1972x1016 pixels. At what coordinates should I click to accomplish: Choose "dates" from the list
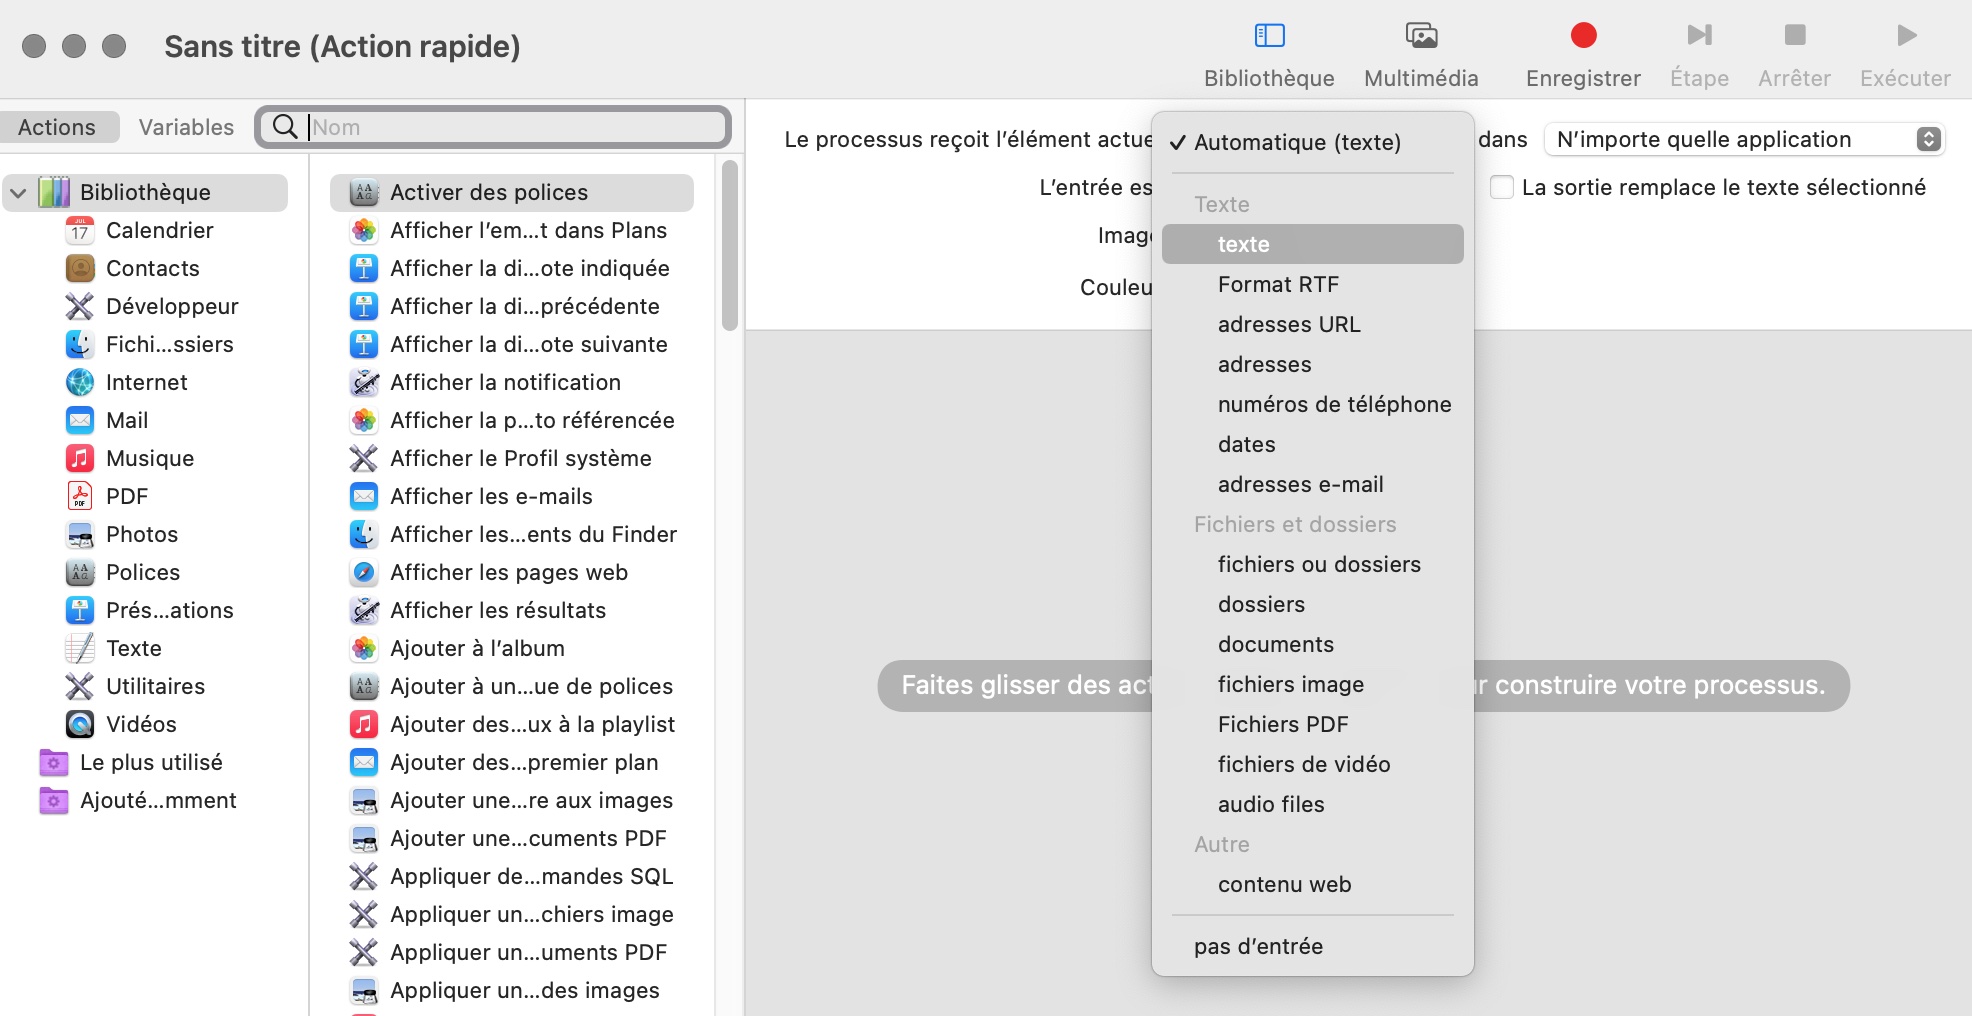(1312, 444)
